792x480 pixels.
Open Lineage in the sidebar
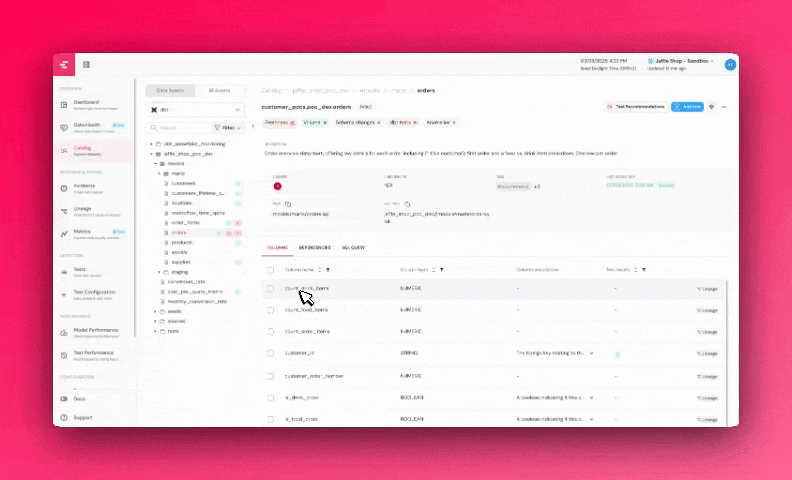(93, 211)
